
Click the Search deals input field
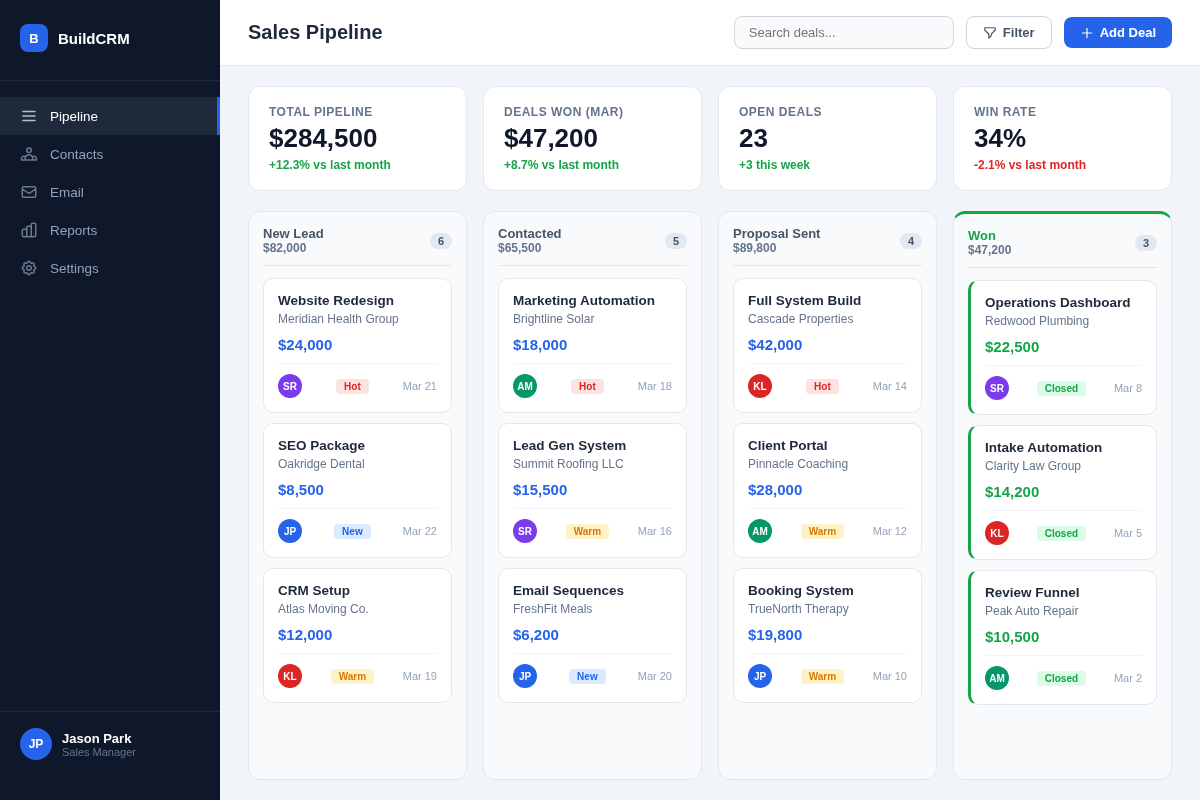click(844, 32)
